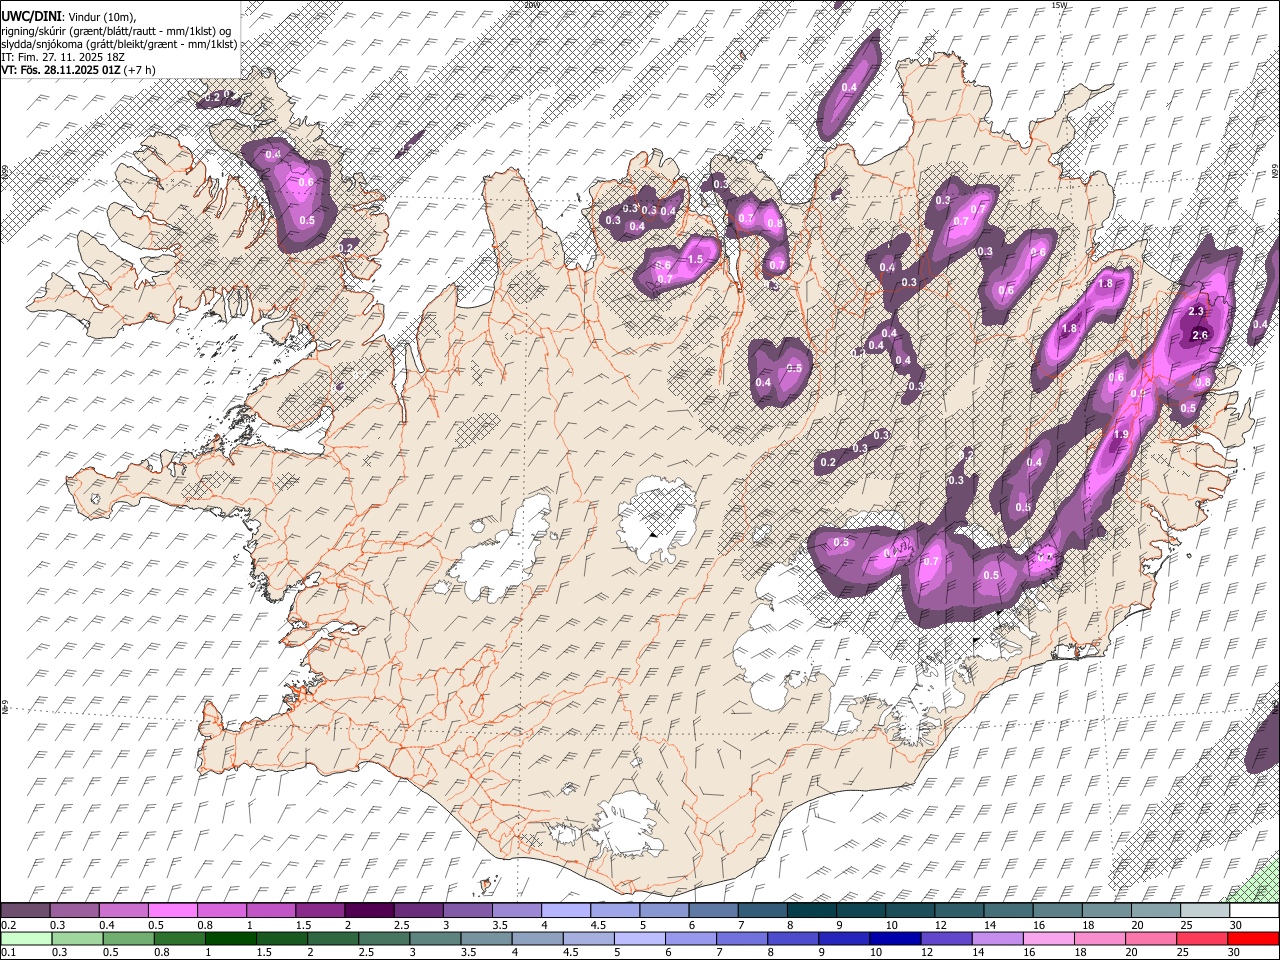
Task: Click the 'slydda/snjókoma' description line
Action: pyautogui.click(x=119, y=45)
